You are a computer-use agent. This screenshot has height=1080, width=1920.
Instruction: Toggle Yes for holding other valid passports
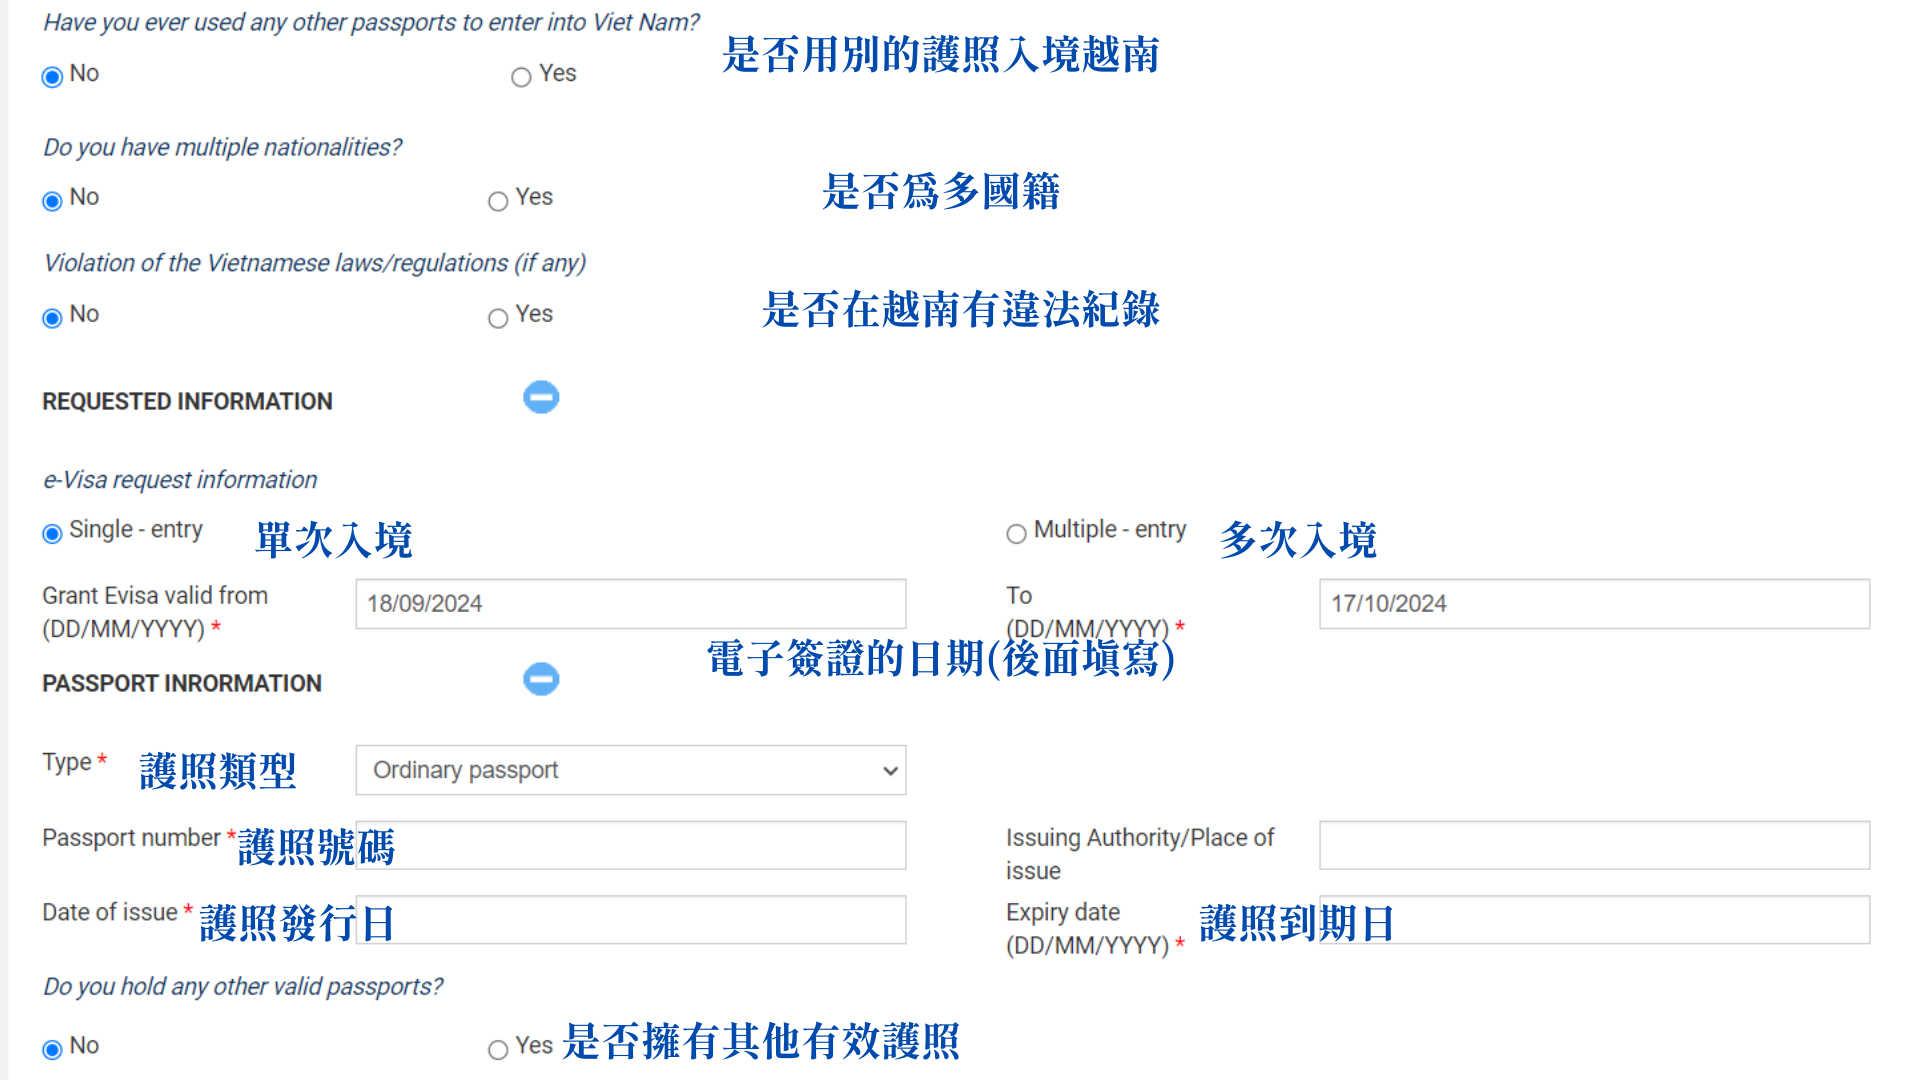pyautogui.click(x=498, y=1048)
